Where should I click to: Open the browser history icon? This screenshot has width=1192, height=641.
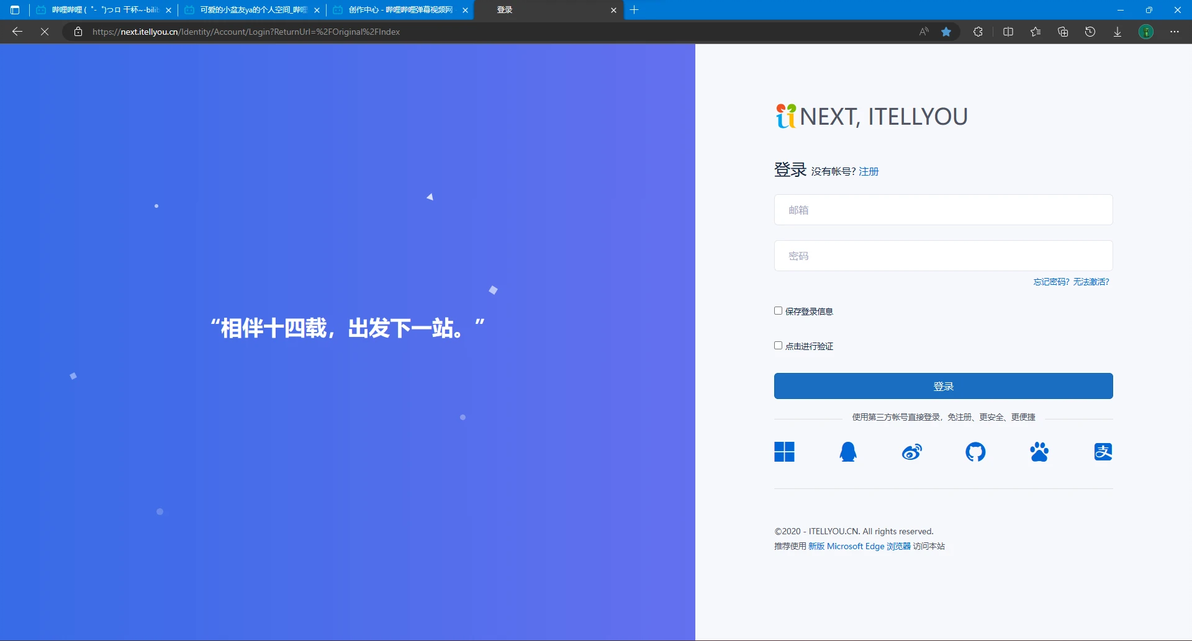tap(1090, 32)
